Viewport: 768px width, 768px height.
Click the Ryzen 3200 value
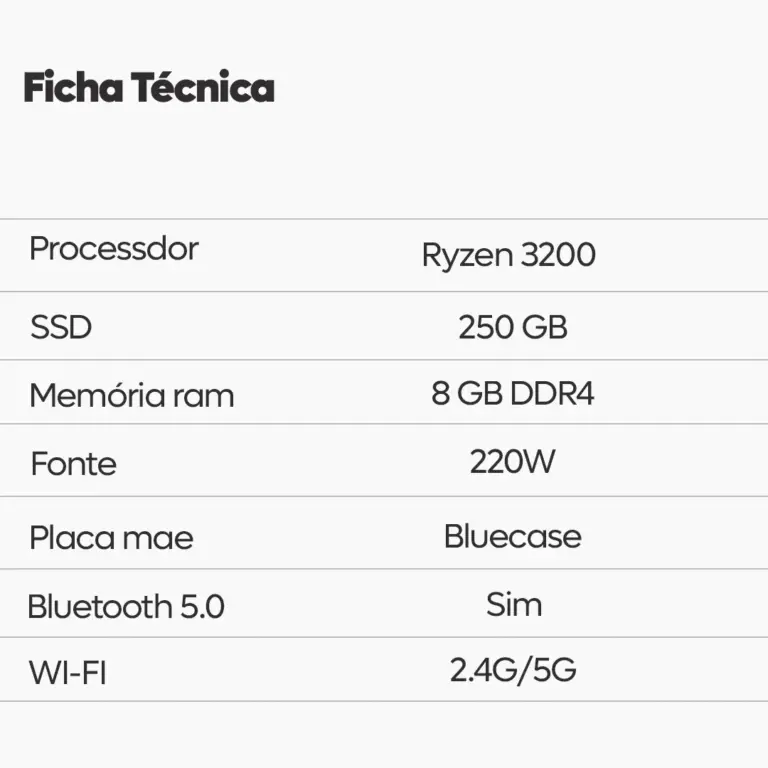coord(508,255)
